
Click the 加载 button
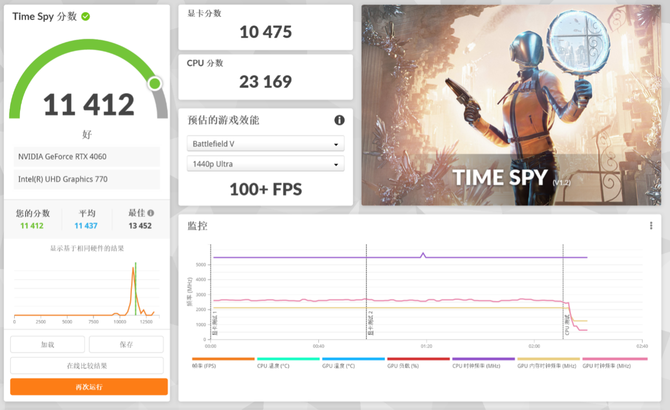click(47, 344)
